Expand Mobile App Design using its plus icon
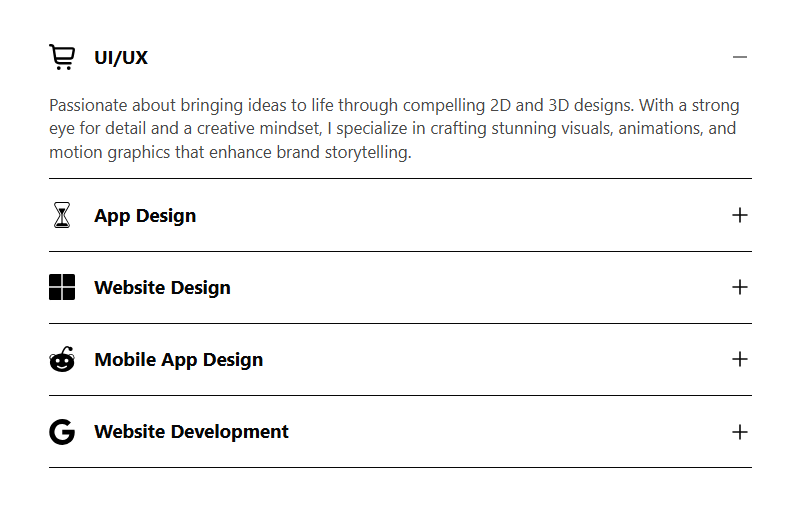800x516 pixels. pyautogui.click(x=740, y=359)
